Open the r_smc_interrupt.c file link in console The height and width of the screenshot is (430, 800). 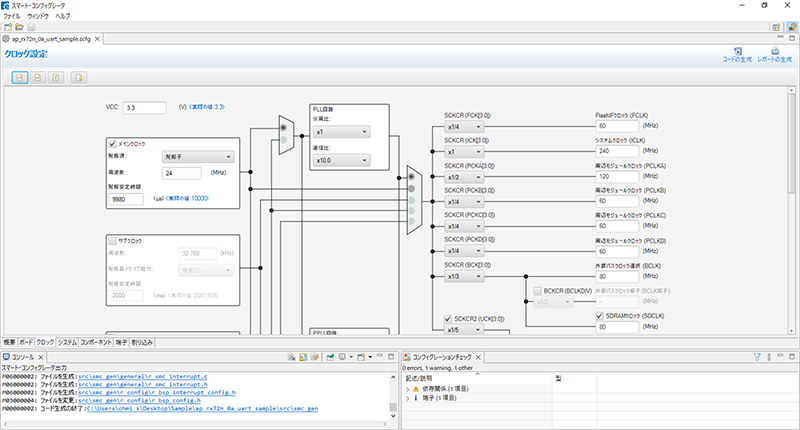click(142, 376)
